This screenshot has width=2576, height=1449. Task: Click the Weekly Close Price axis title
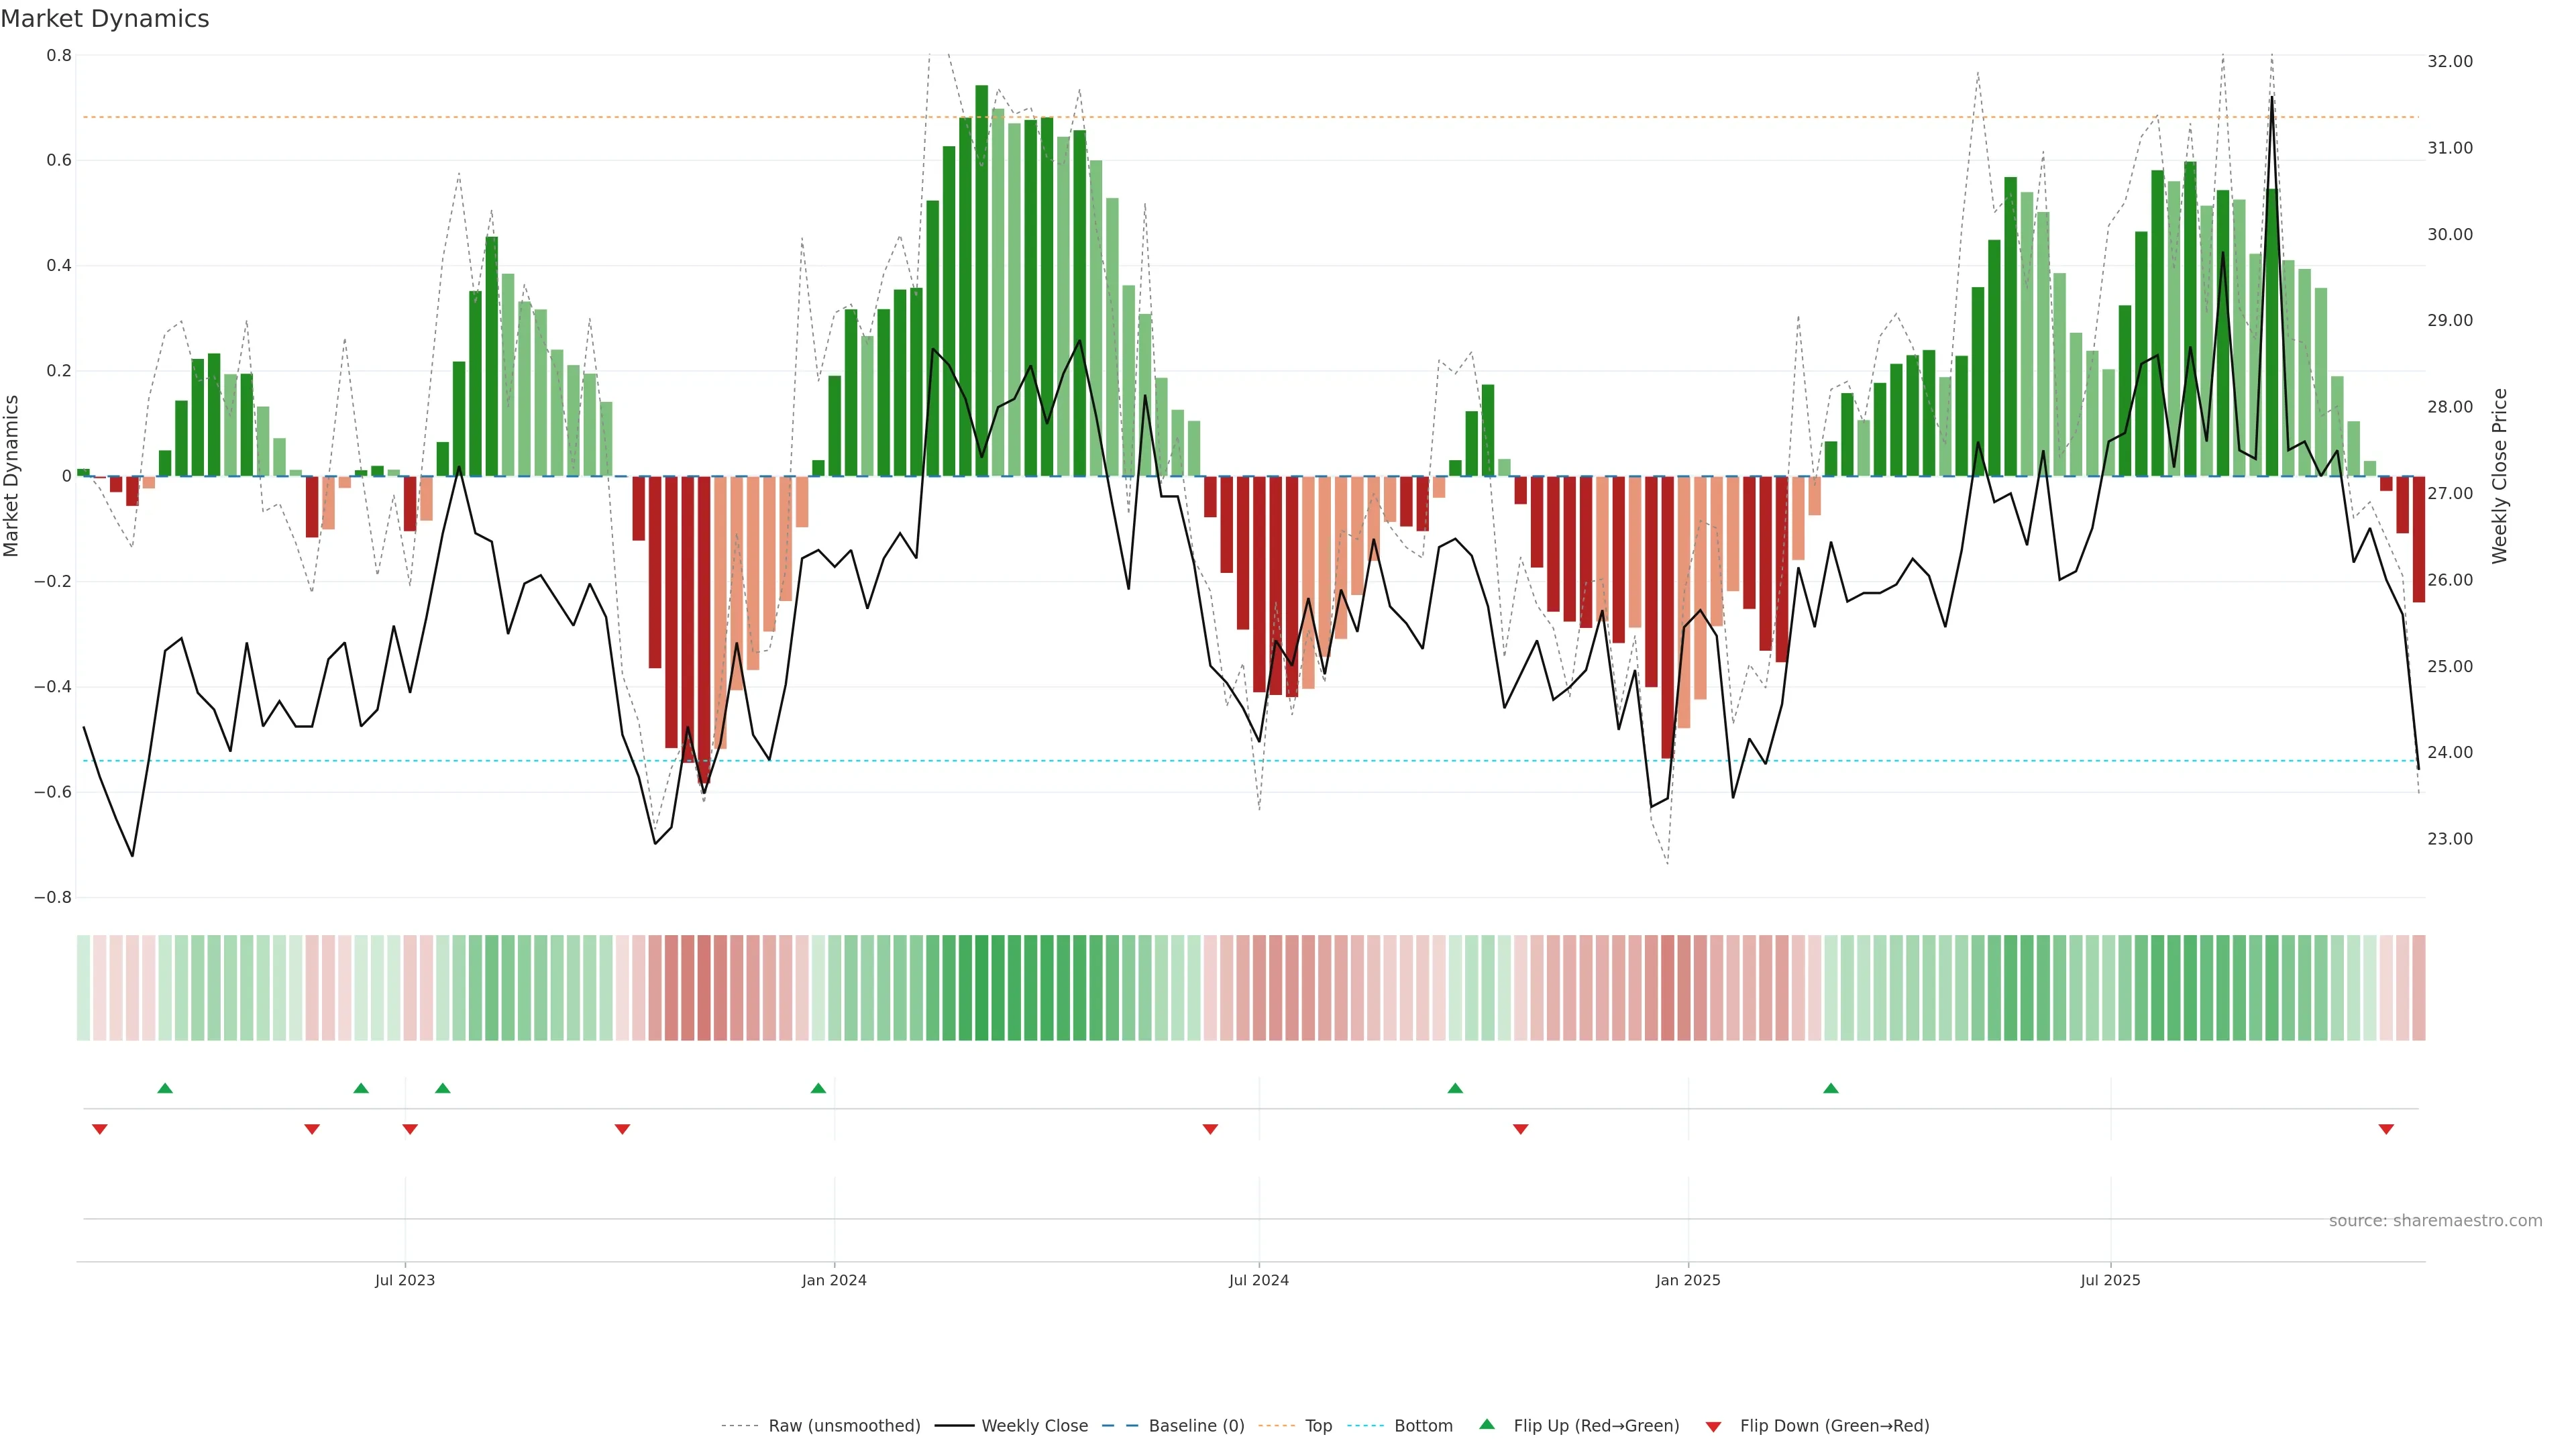(2499, 476)
